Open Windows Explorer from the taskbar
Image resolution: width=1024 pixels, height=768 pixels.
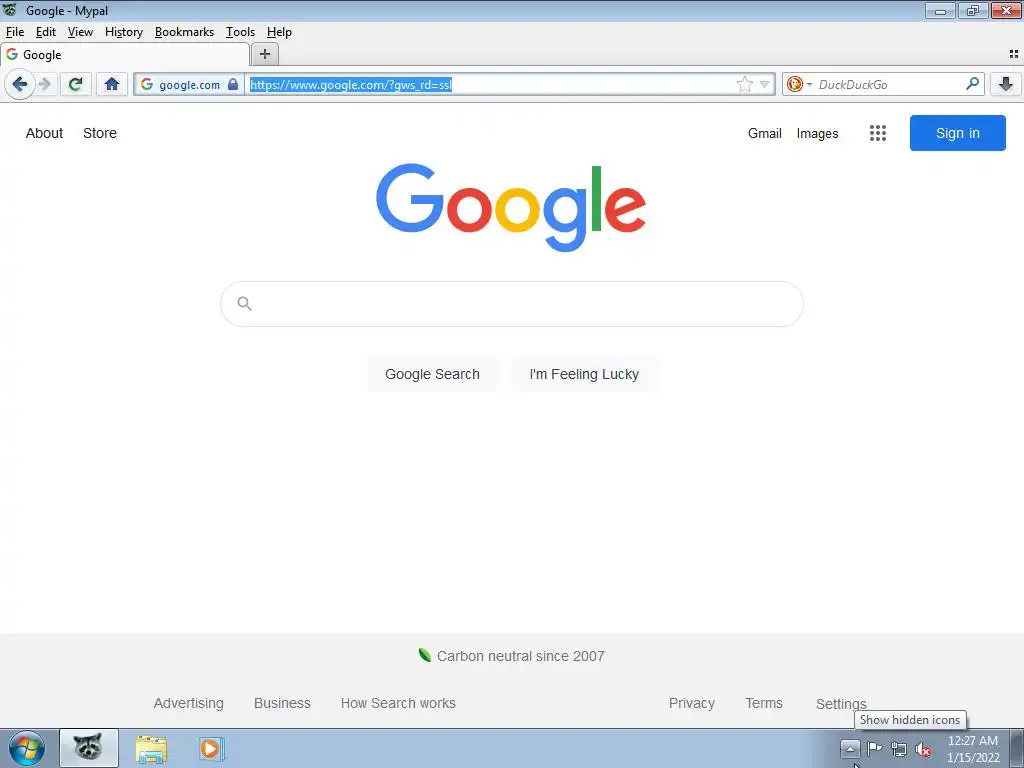coord(151,749)
